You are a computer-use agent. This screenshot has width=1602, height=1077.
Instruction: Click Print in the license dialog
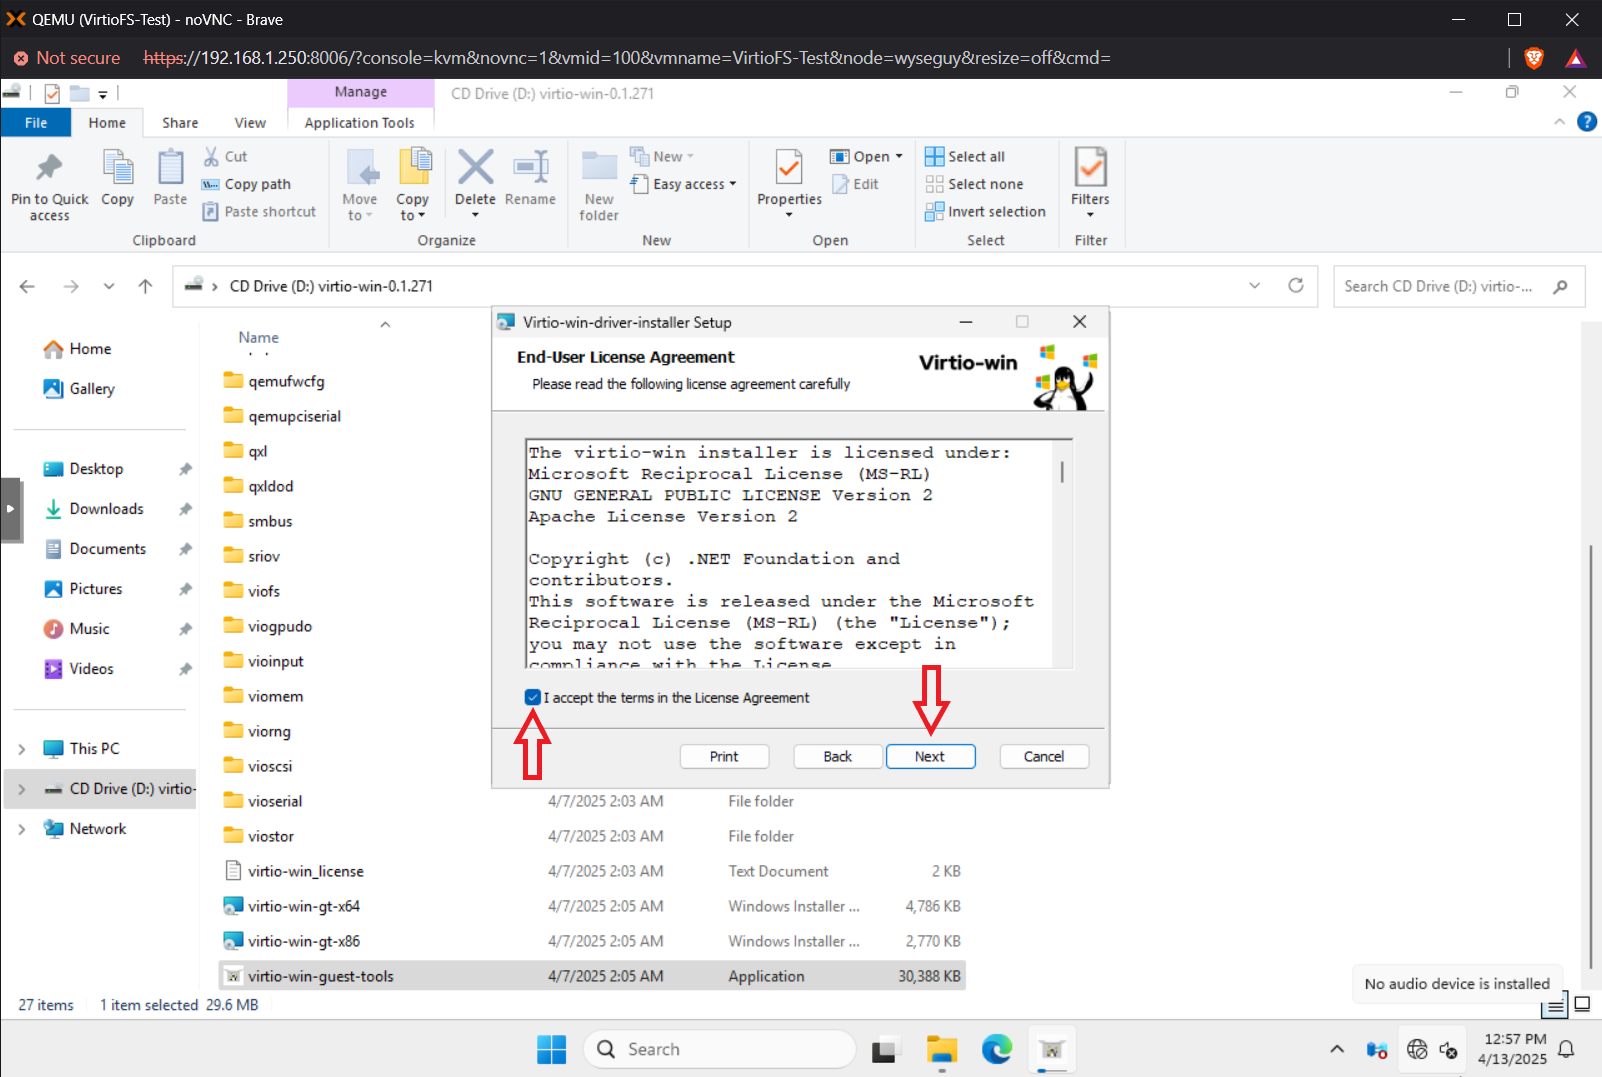724,757
